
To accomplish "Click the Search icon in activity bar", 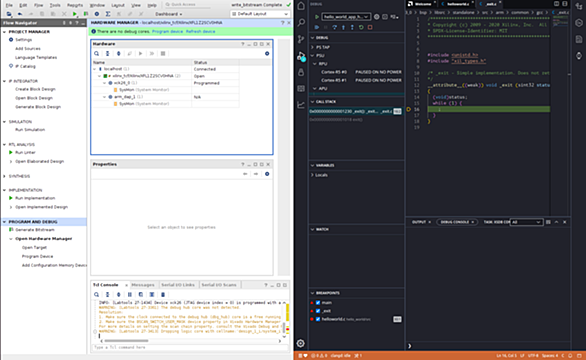I will click(x=301, y=22).
